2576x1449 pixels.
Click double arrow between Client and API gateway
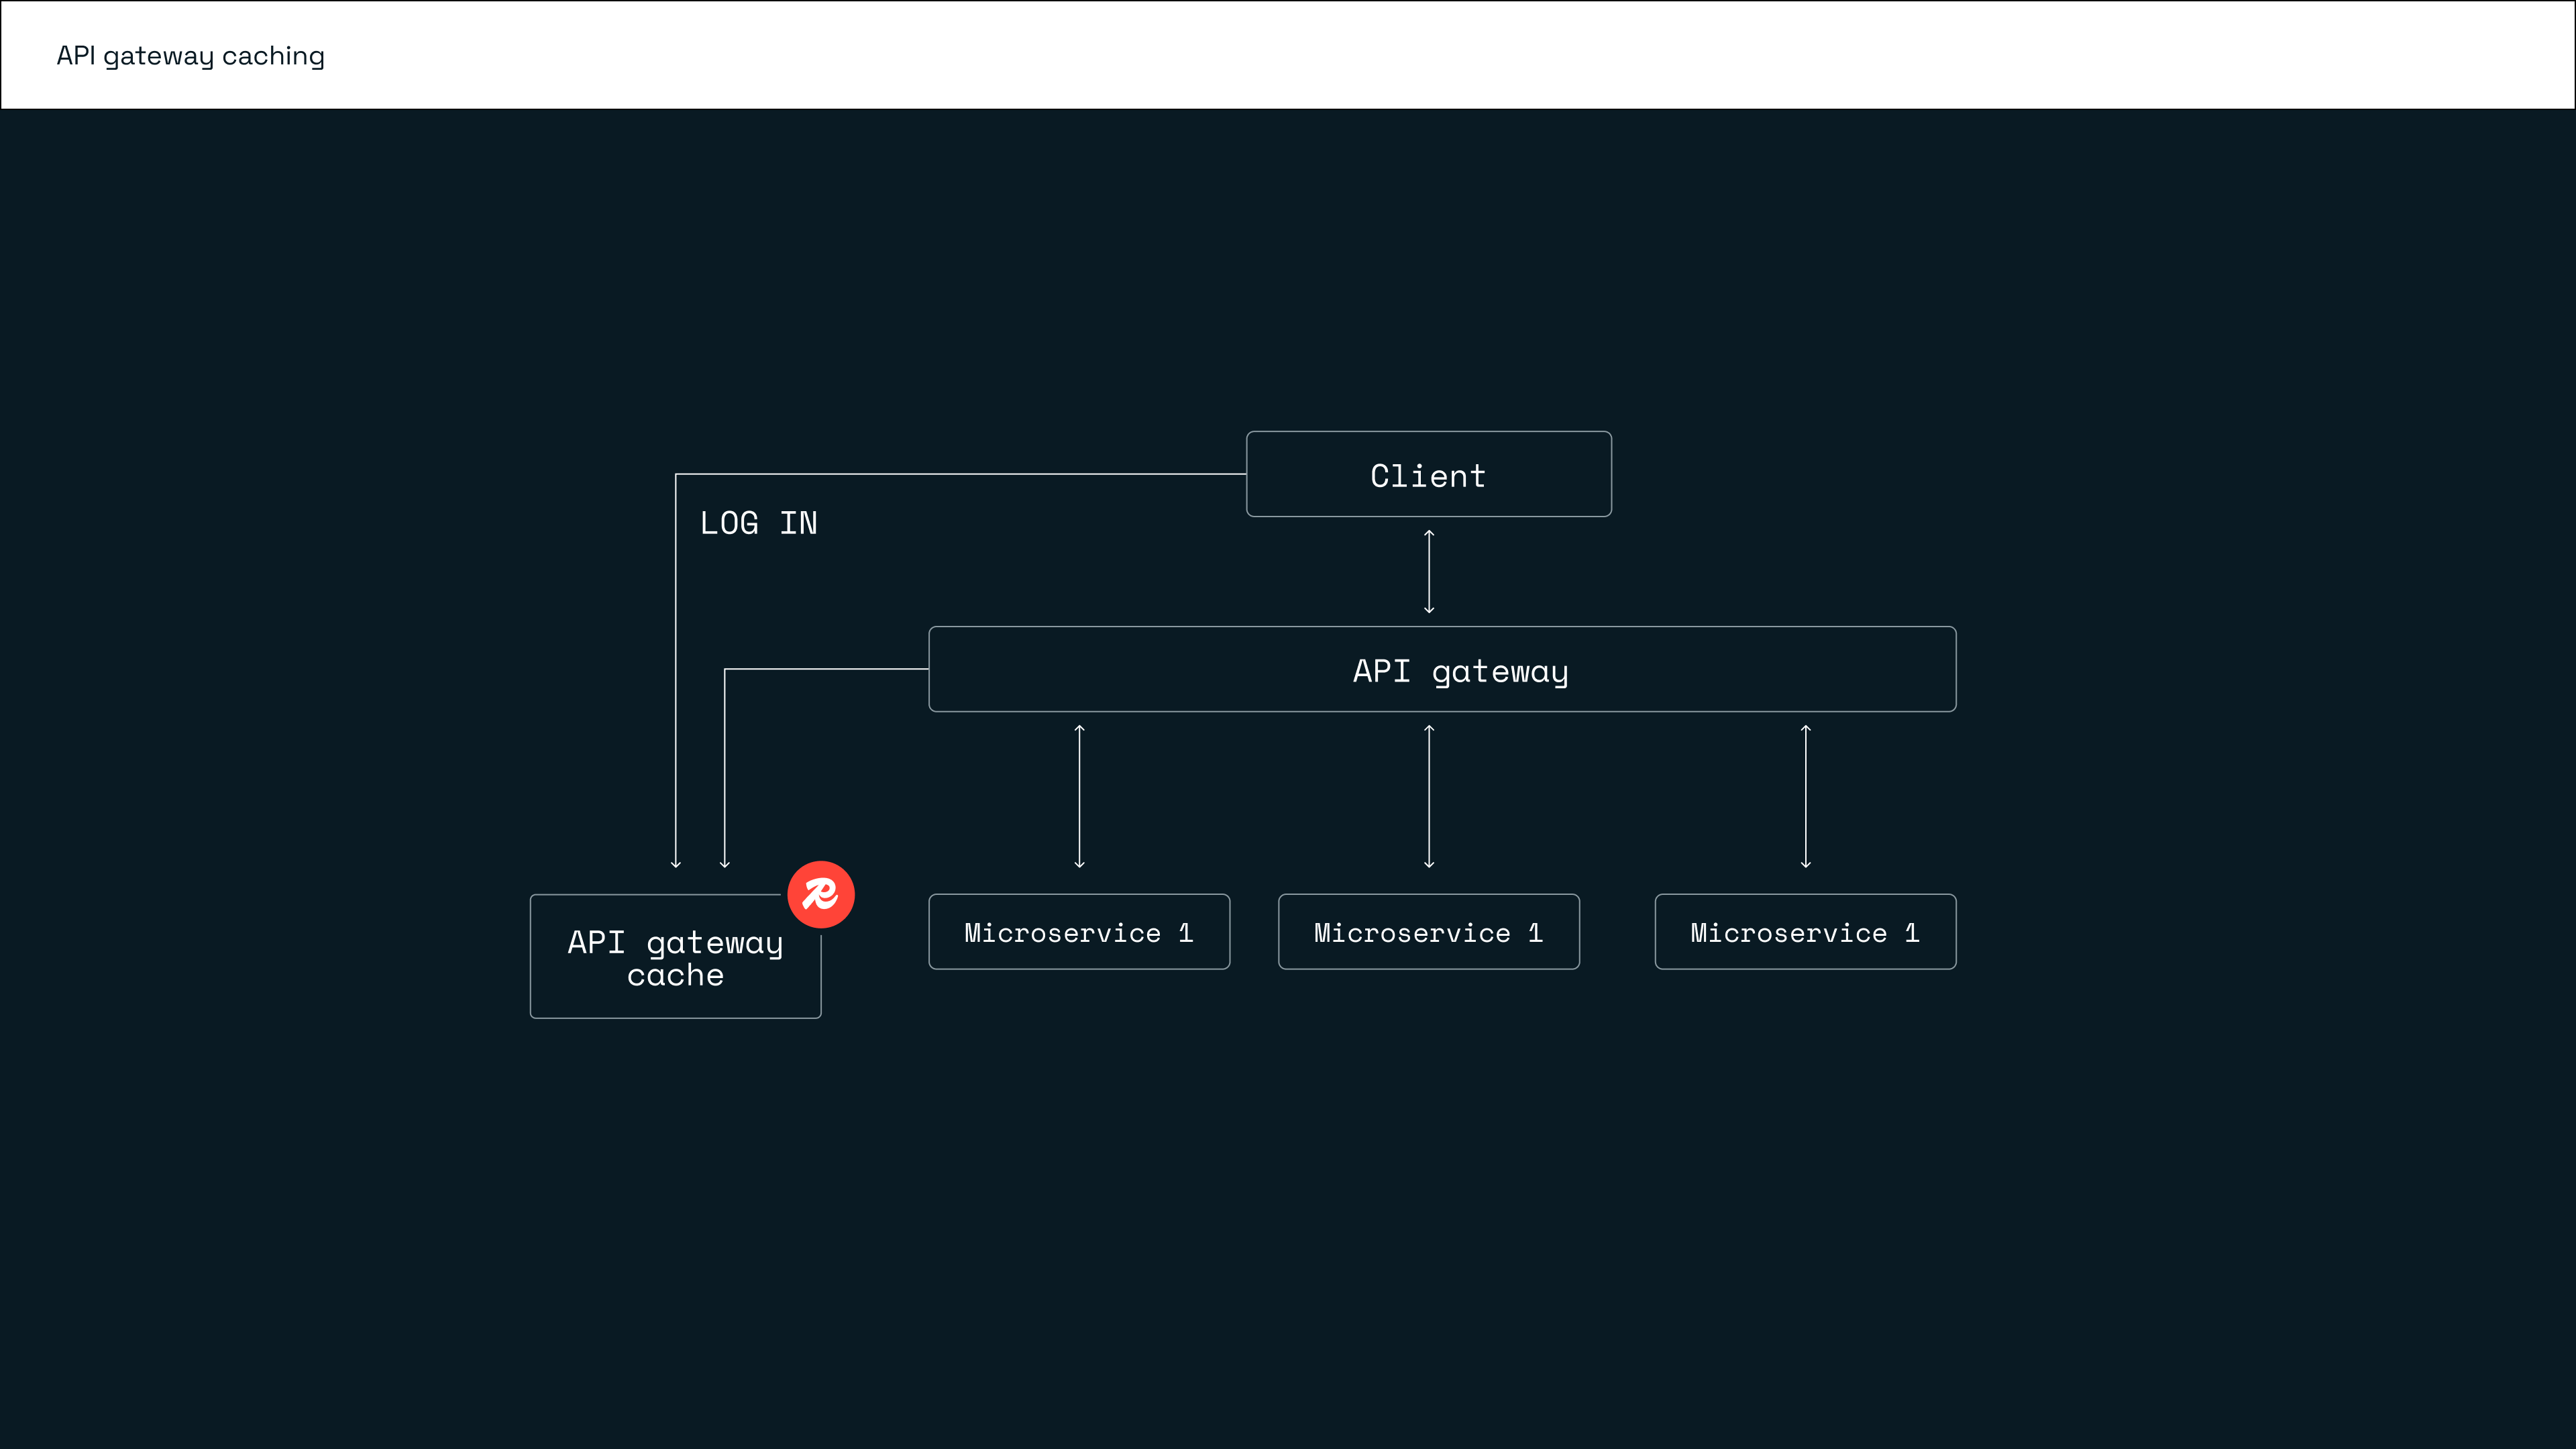point(1428,571)
